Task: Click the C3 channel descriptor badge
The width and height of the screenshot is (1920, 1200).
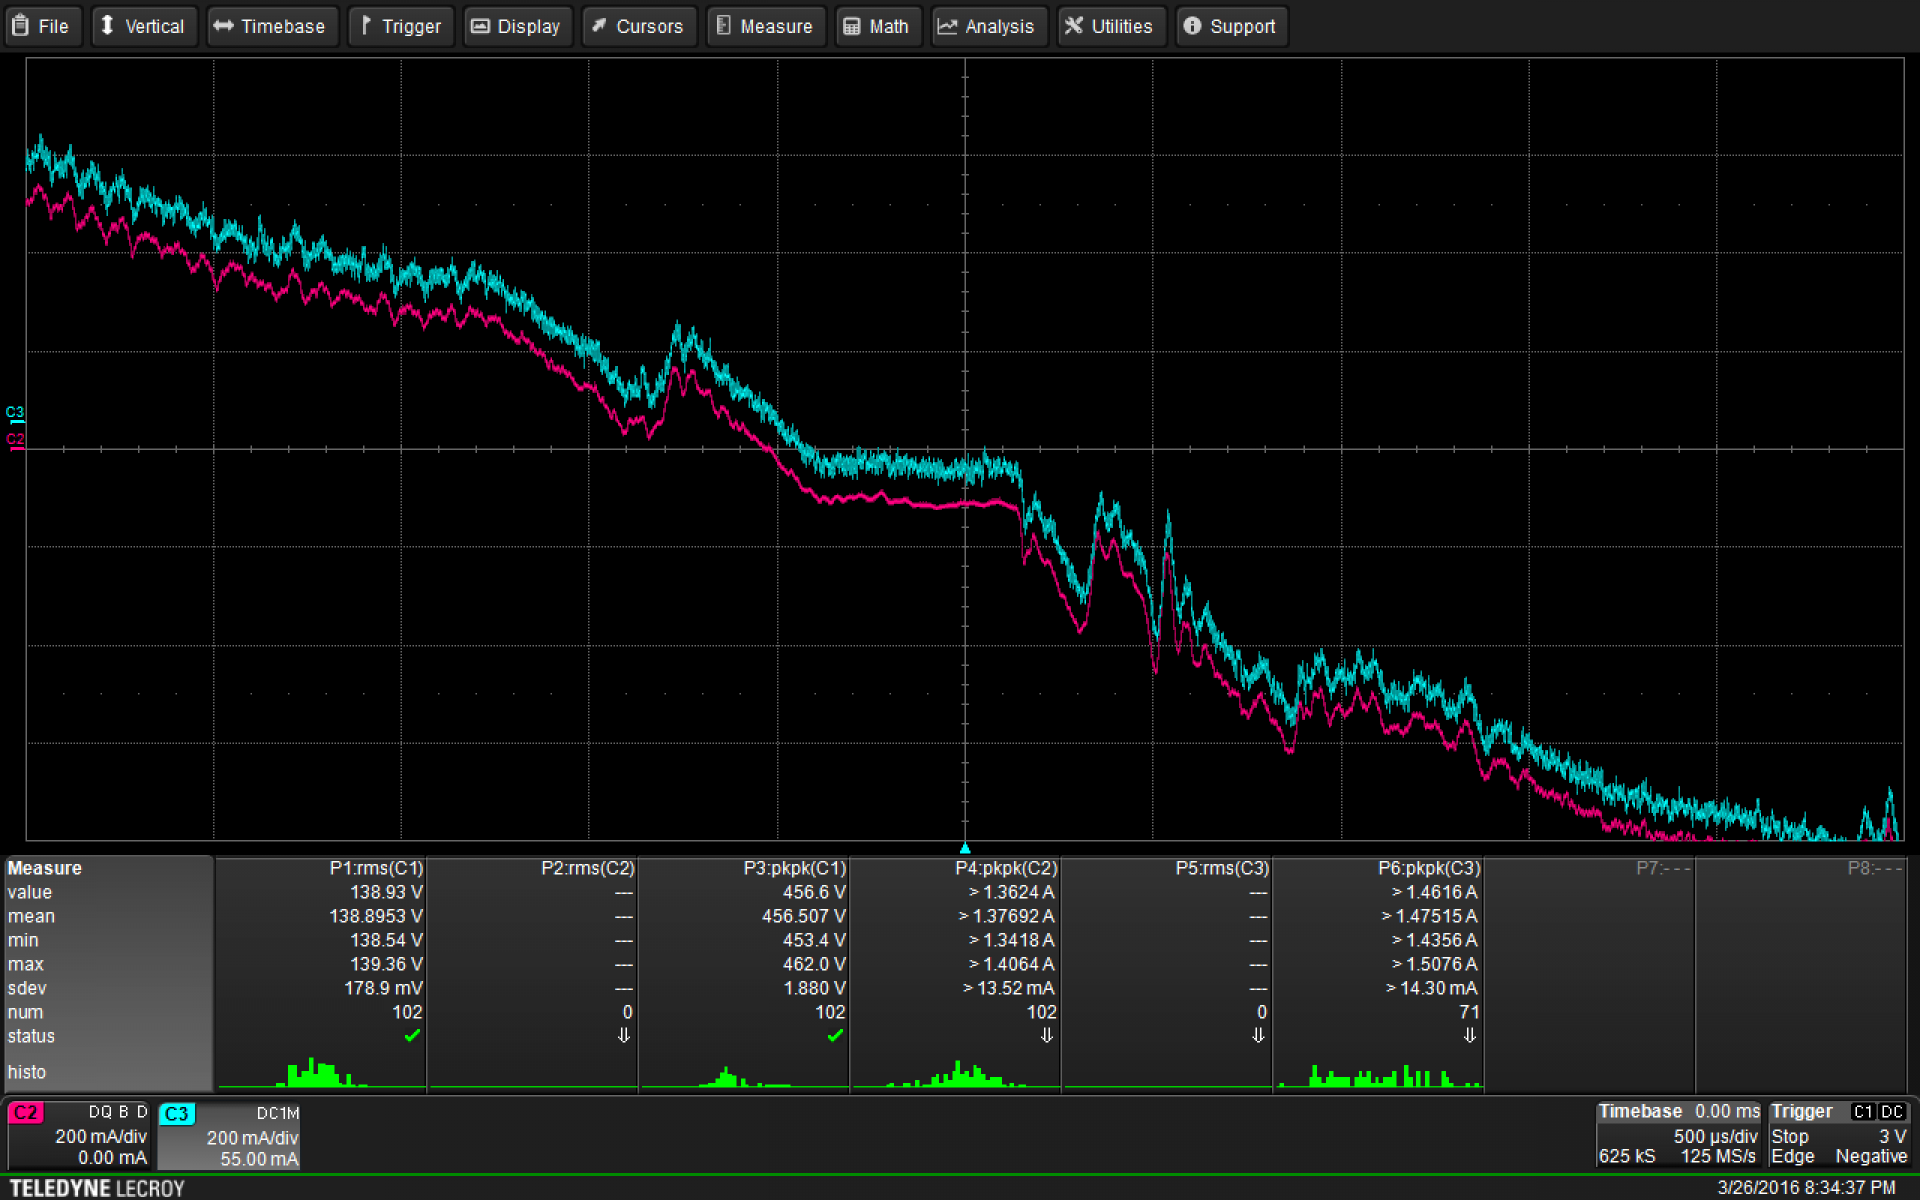Action: click(x=176, y=1114)
